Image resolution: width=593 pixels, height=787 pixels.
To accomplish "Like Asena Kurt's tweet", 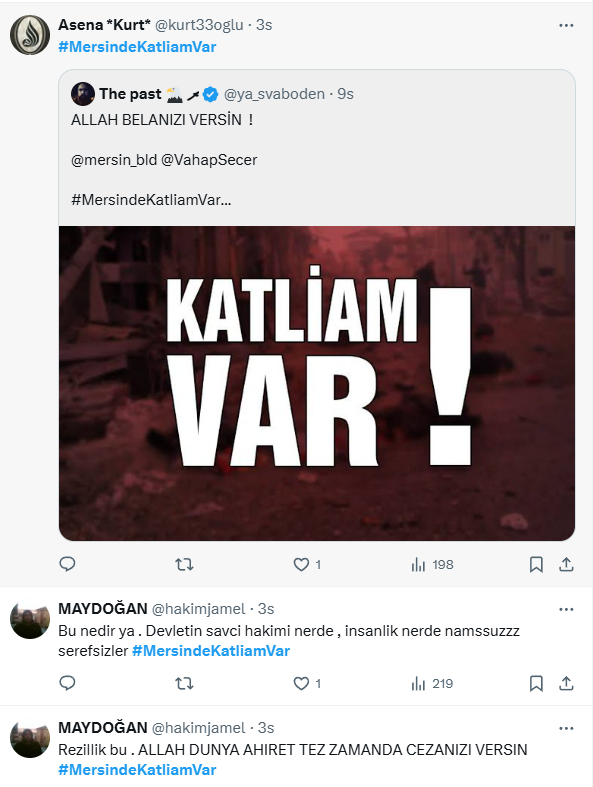I will [x=307, y=565].
